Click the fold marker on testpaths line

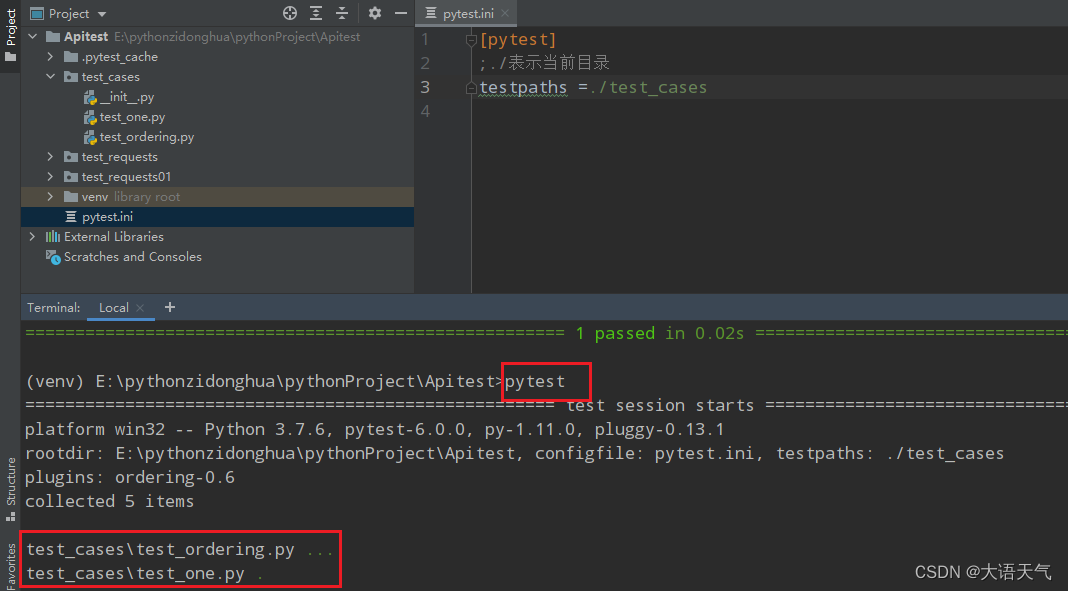[x=471, y=88]
